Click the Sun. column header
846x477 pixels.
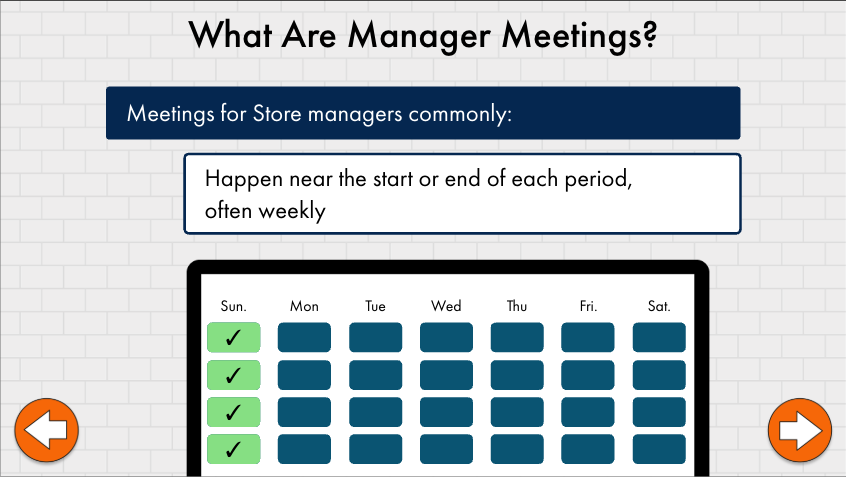click(x=233, y=306)
